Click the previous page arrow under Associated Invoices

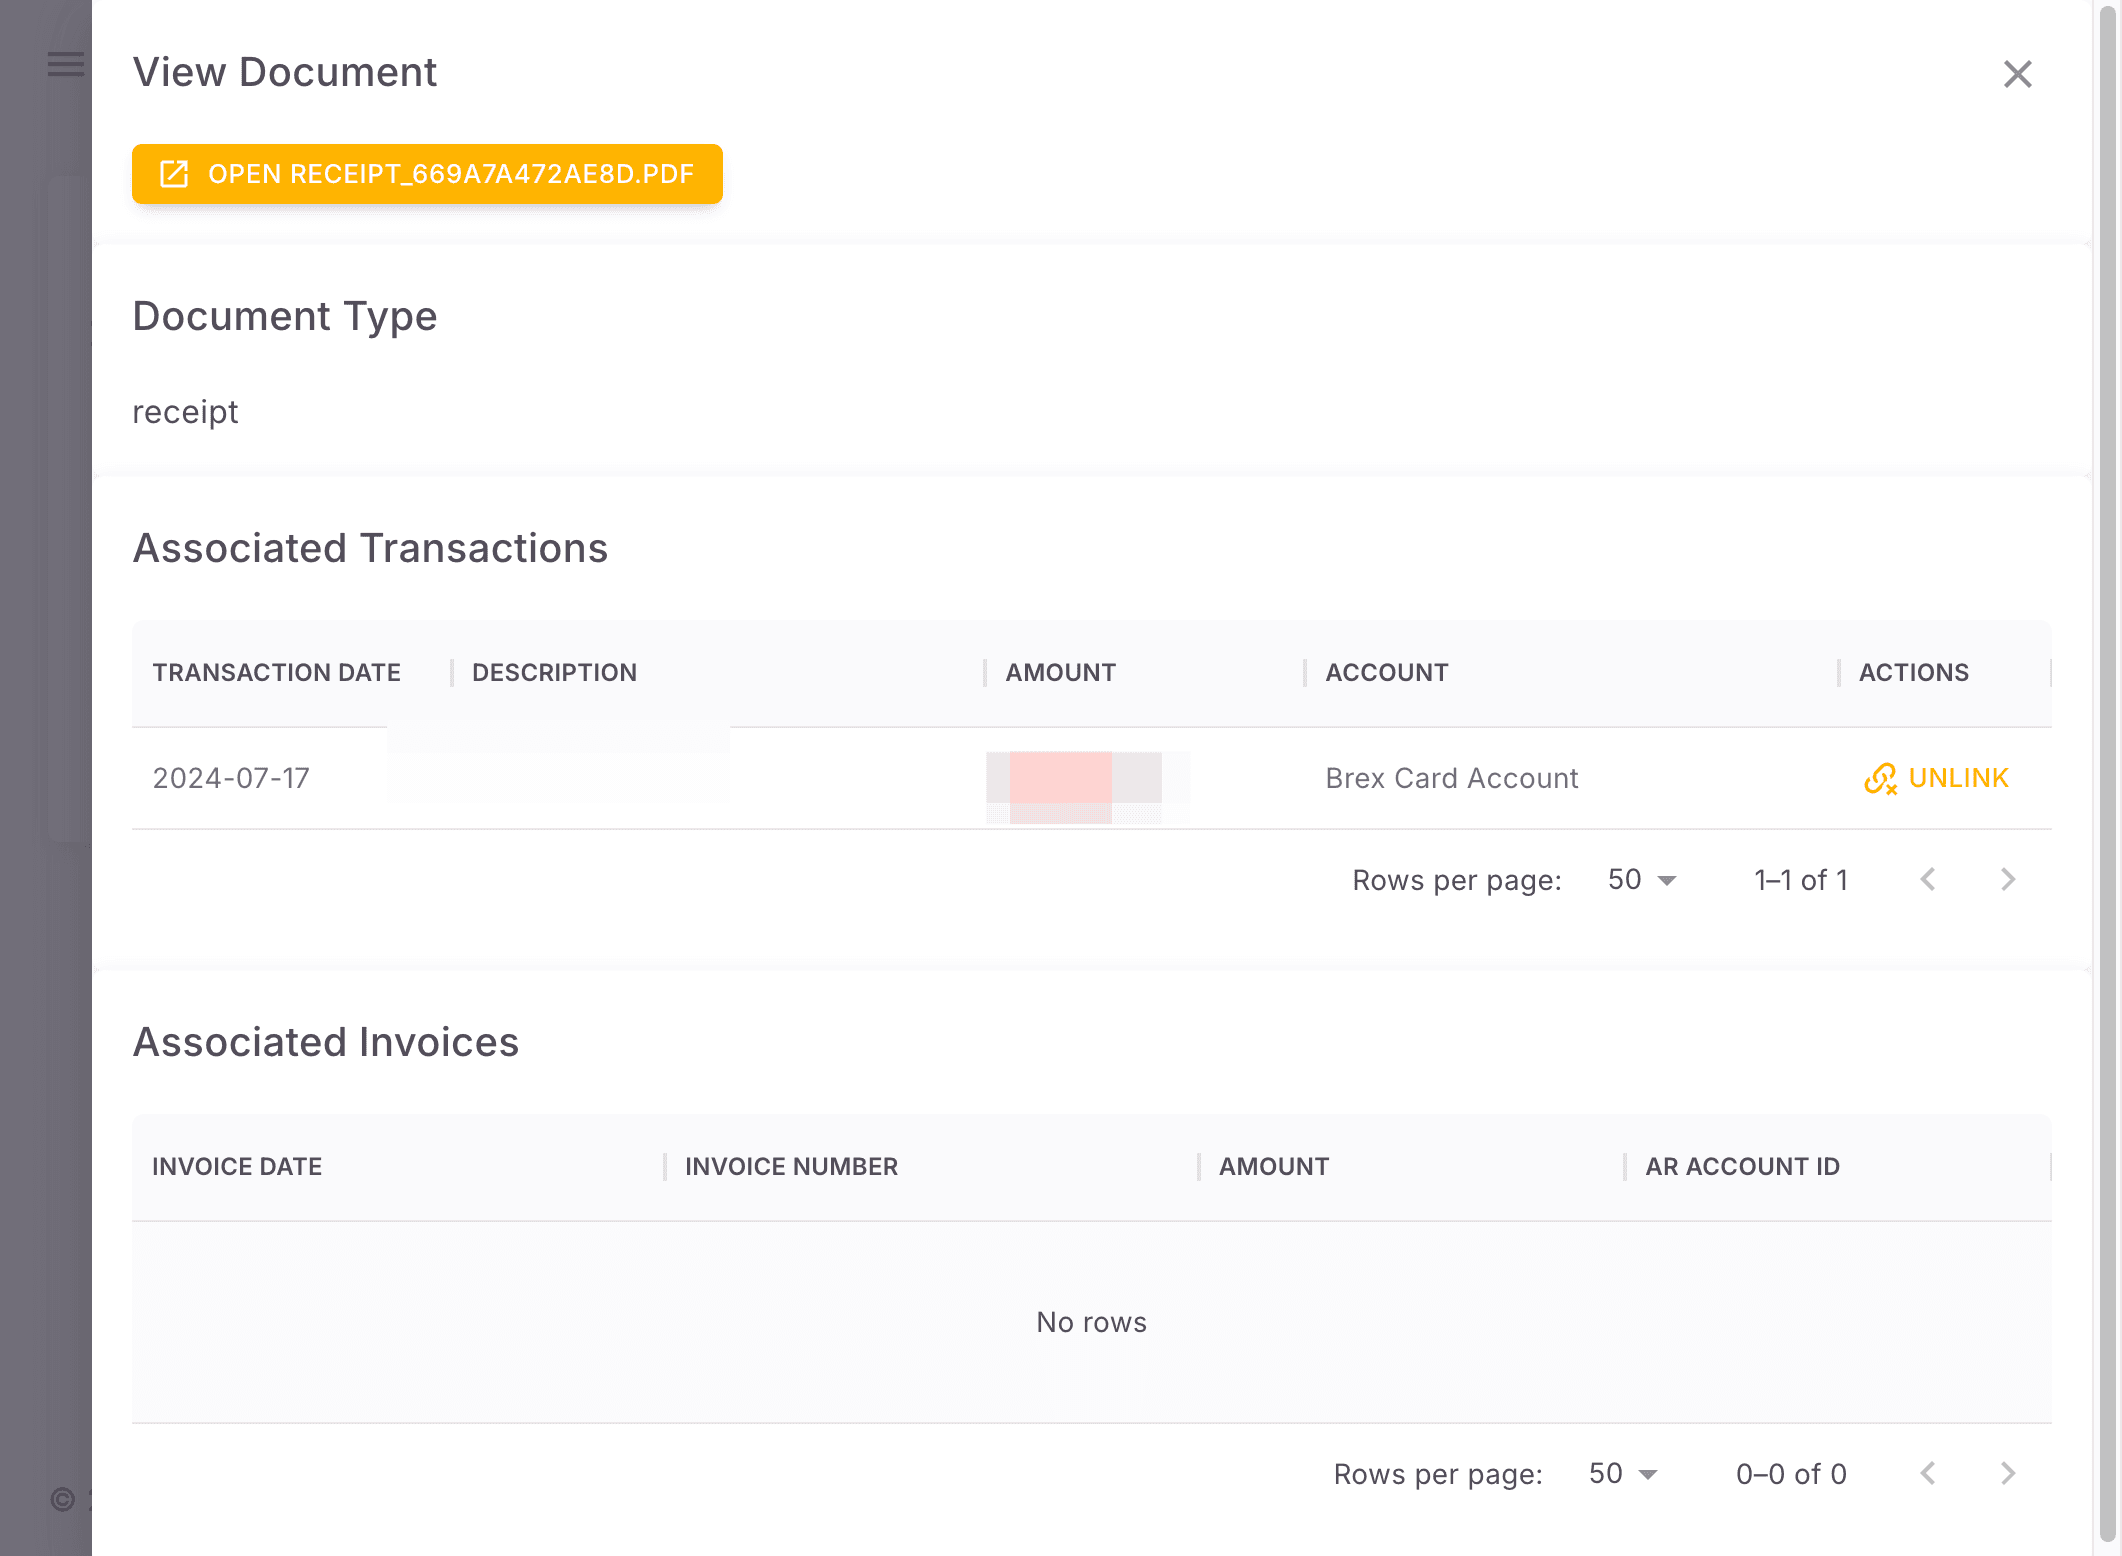tap(1928, 1473)
